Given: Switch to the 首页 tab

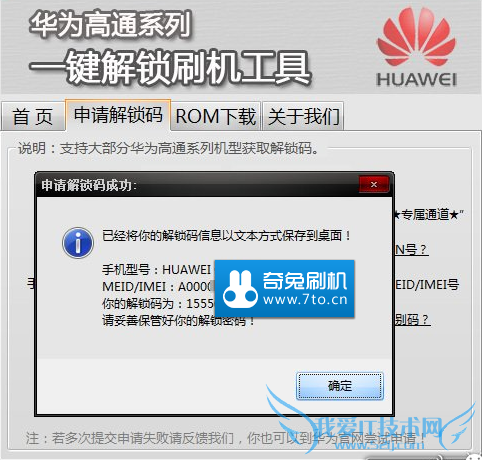Looking at the screenshot, I should click(33, 117).
